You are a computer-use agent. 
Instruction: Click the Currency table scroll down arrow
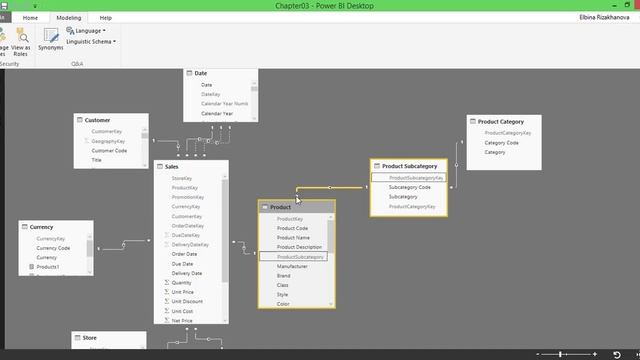(x=89, y=272)
